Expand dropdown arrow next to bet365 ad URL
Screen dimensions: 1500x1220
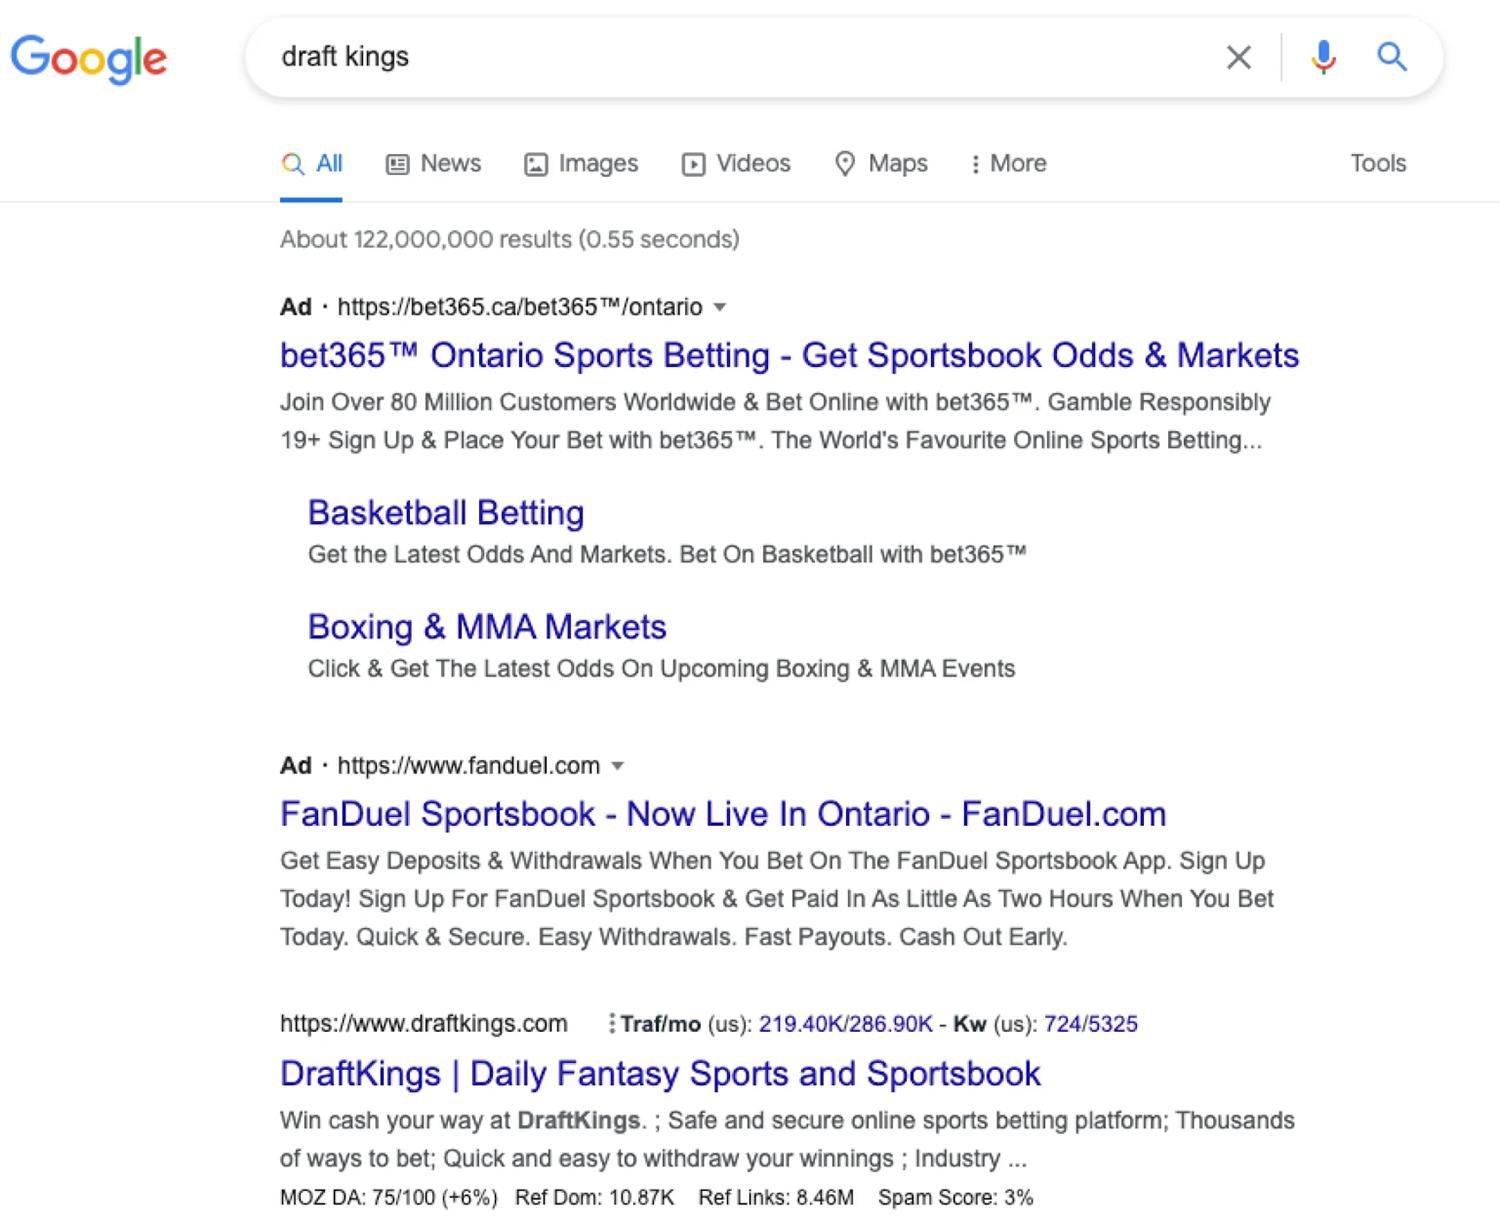pyautogui.click(x=719, y=308)
